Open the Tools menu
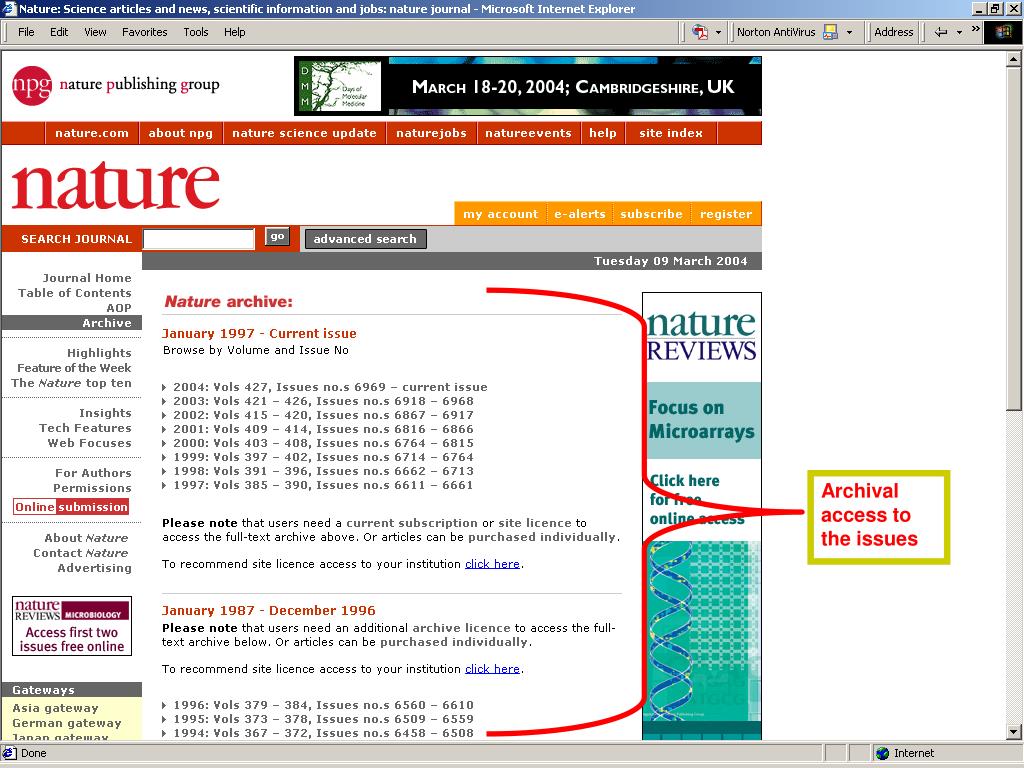Screen dimensions: 1024x768 point(195,32)
